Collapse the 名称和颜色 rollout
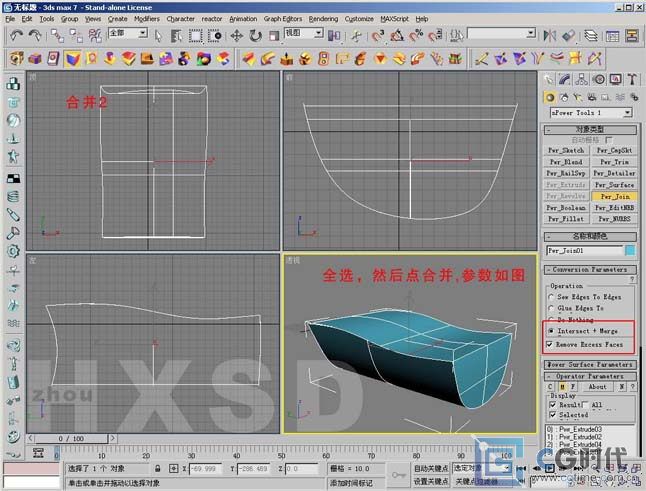 click(590, 236)
